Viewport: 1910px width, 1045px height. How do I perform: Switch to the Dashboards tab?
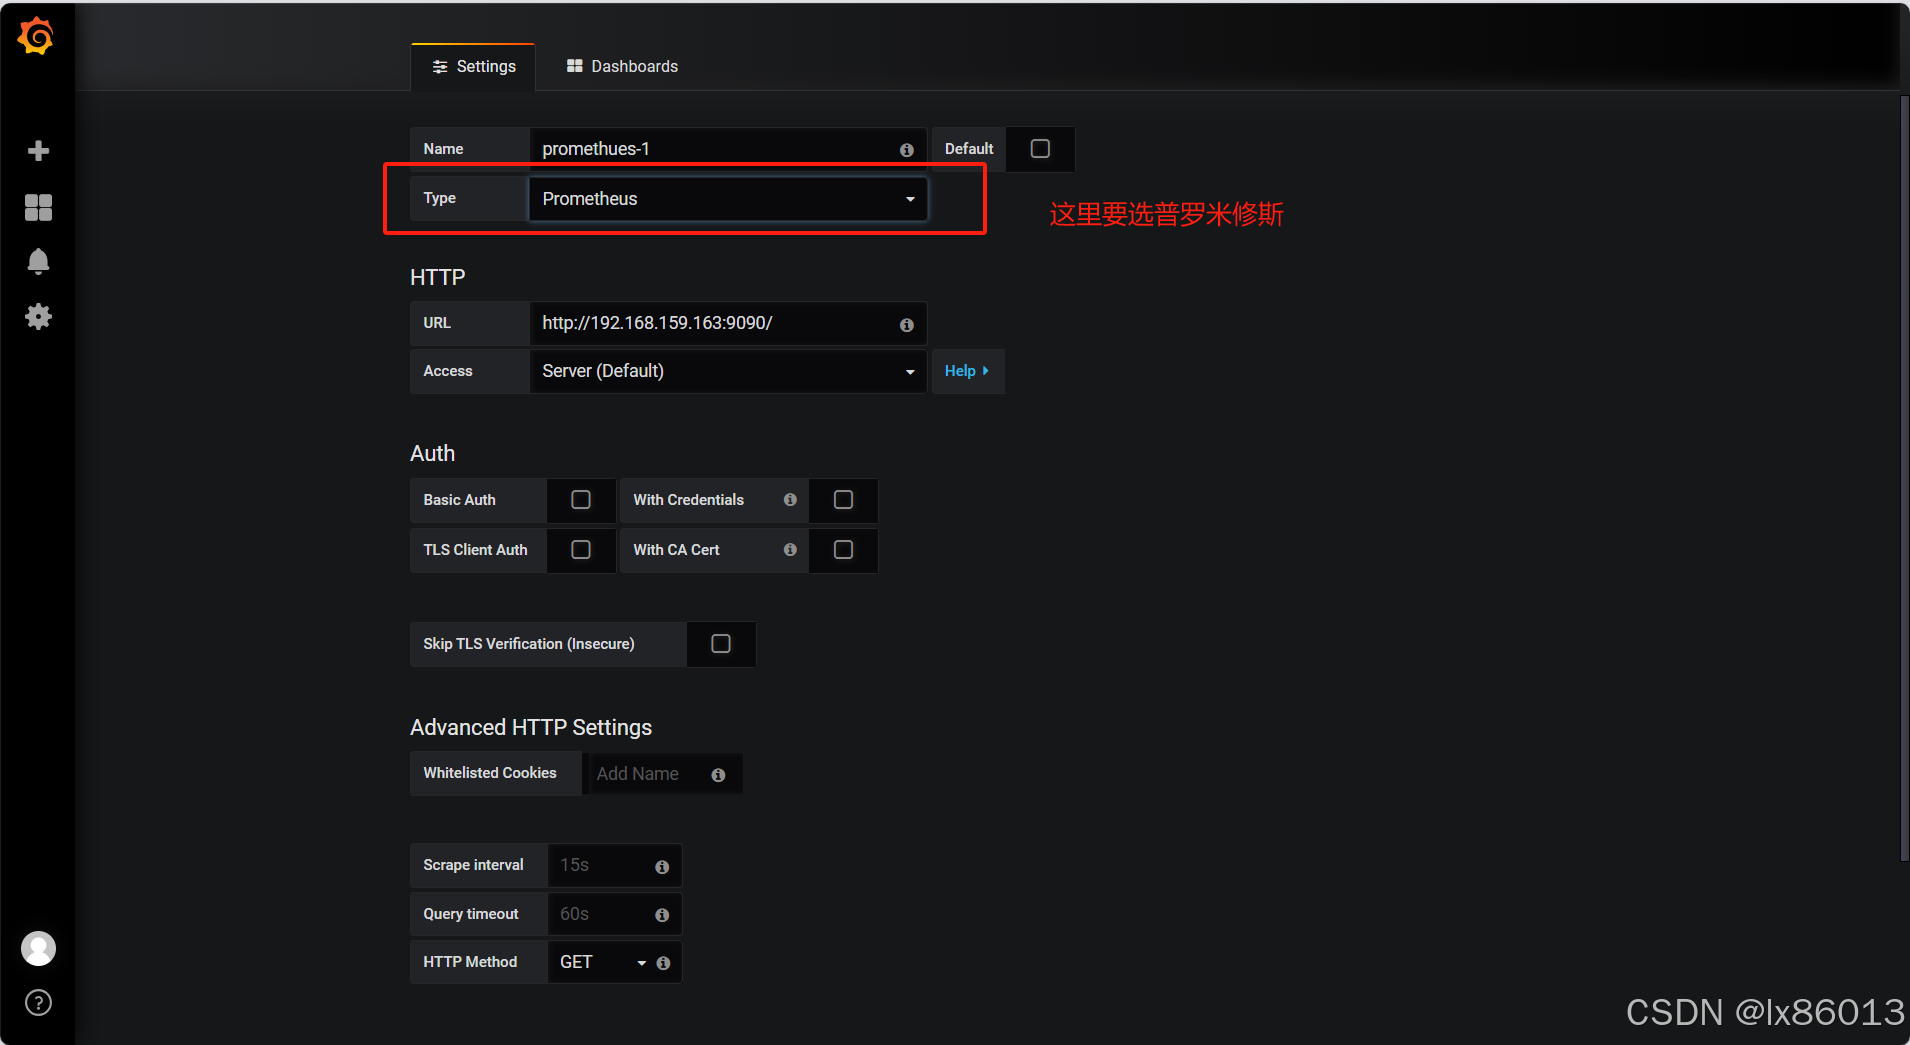point(622,67)
